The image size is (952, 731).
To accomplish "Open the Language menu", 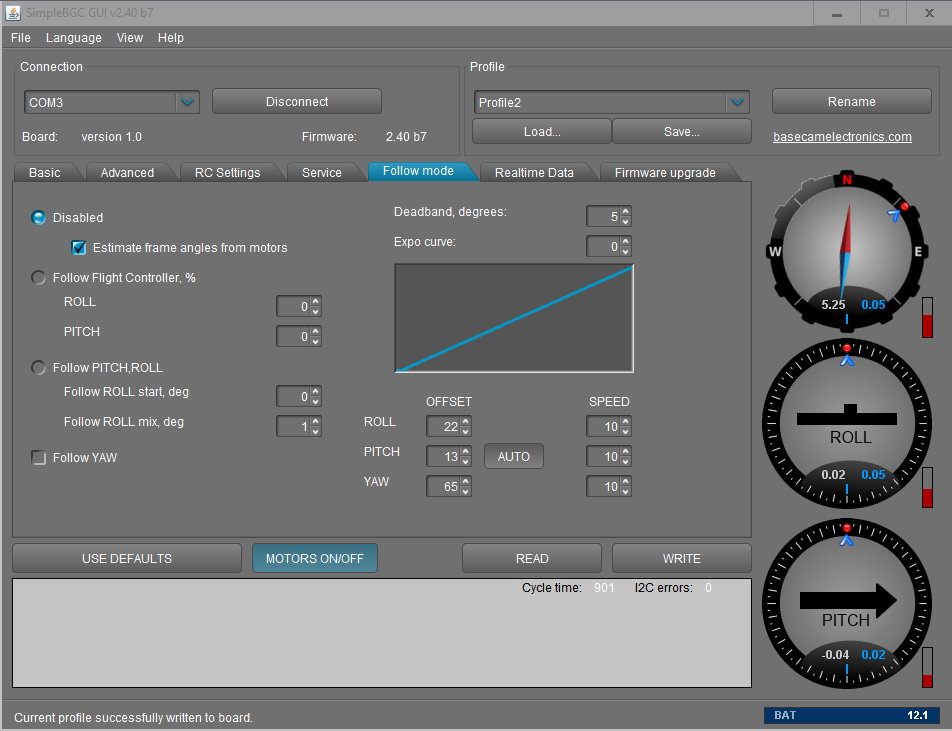I will tap(73, 37).
